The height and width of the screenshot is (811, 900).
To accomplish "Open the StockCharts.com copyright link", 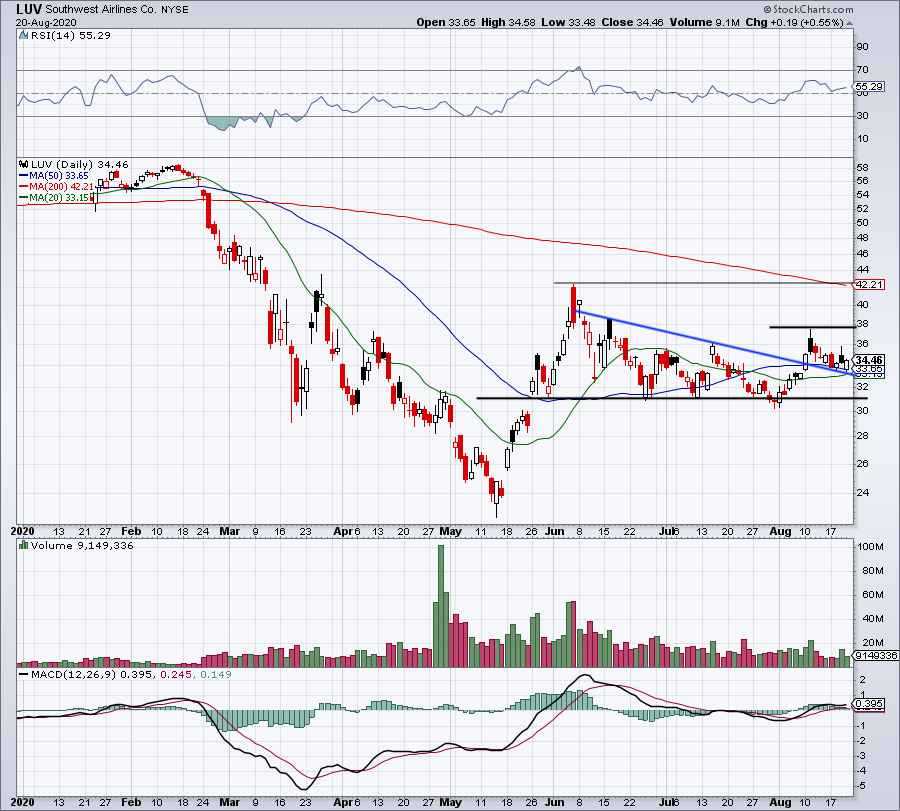I will tap(808, 9).
